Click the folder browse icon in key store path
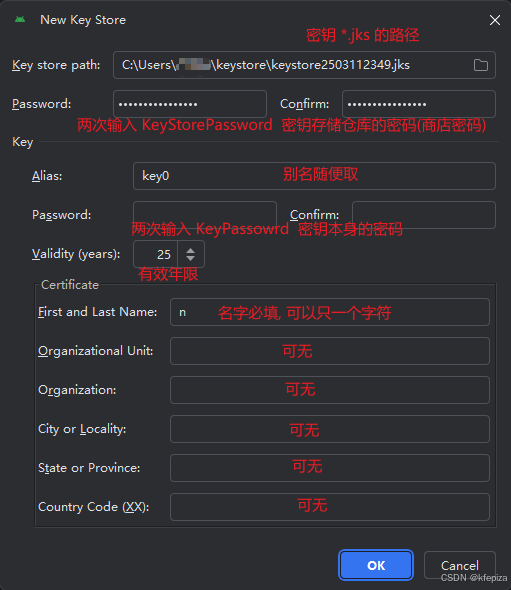This screenshot has width=511, height=590. click(x=481, y=65)
